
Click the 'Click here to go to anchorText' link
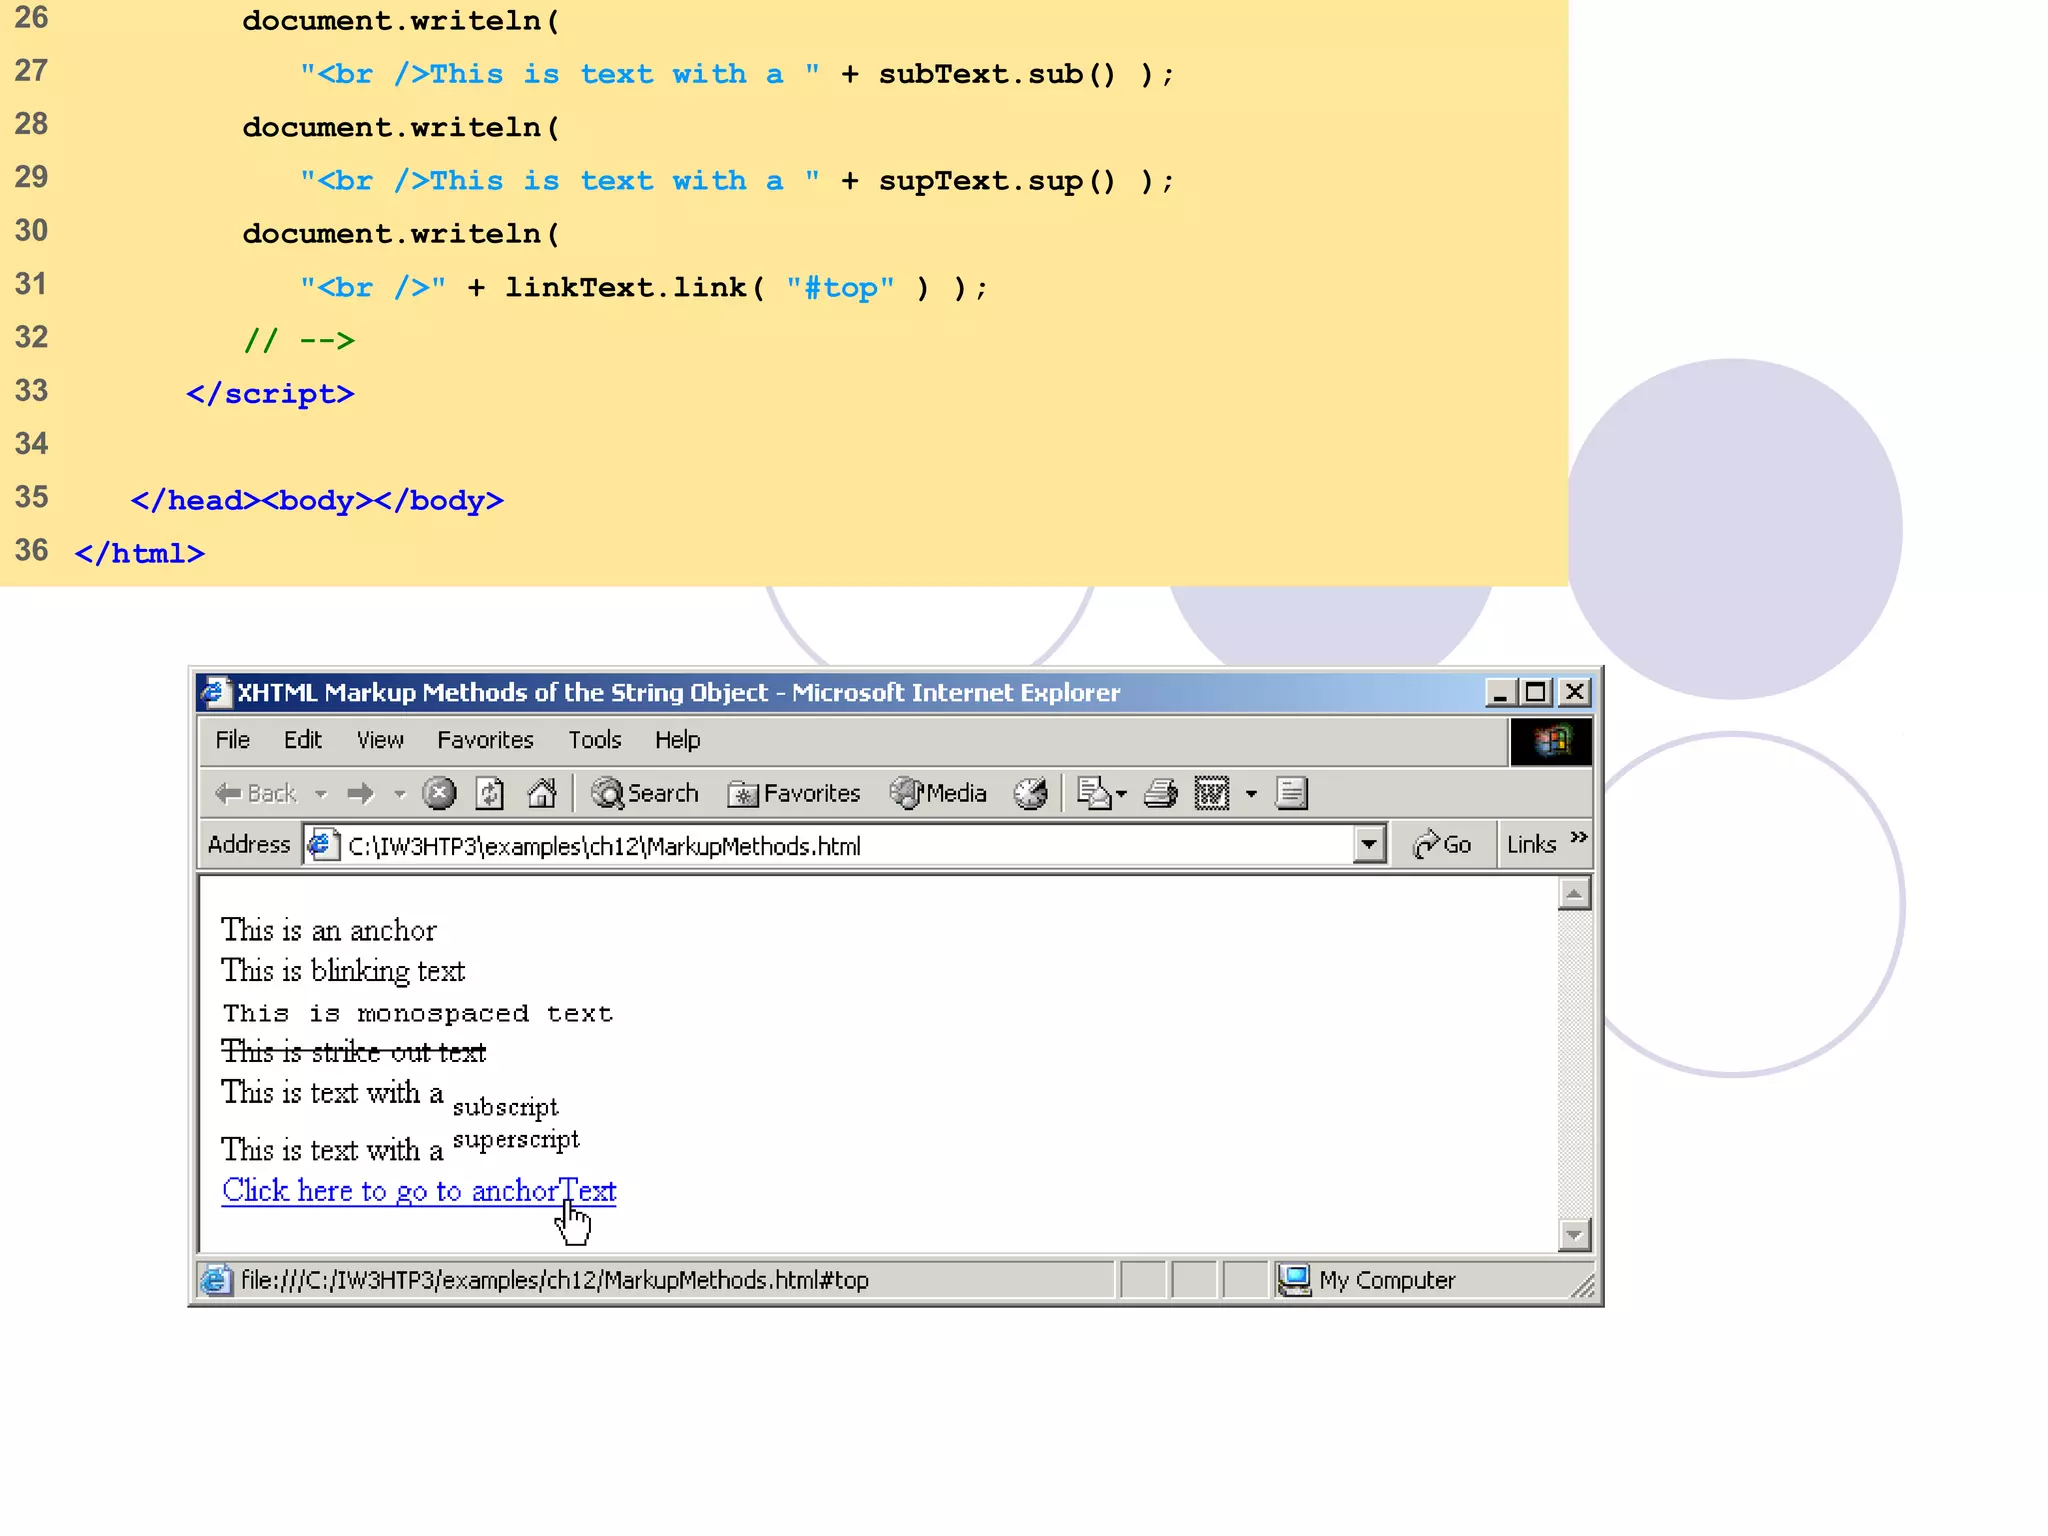[418, 1191]
